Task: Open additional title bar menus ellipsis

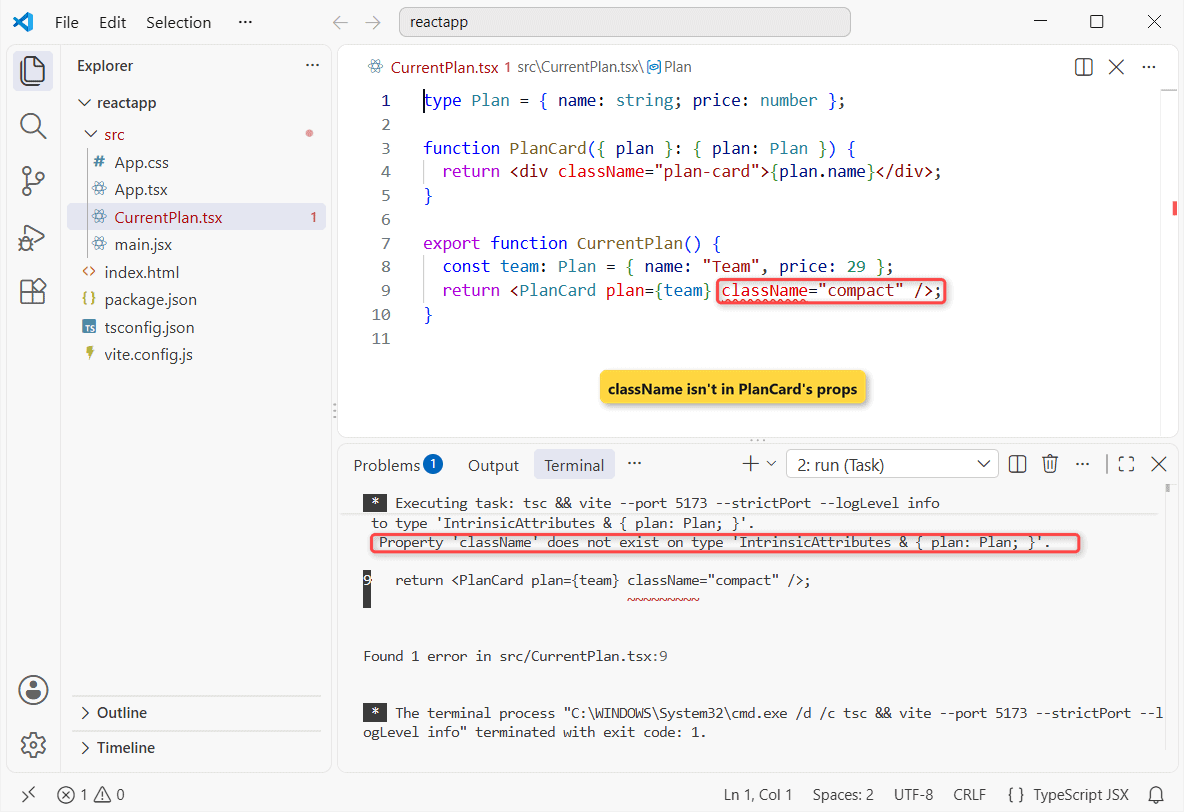Action: [245, 22]
